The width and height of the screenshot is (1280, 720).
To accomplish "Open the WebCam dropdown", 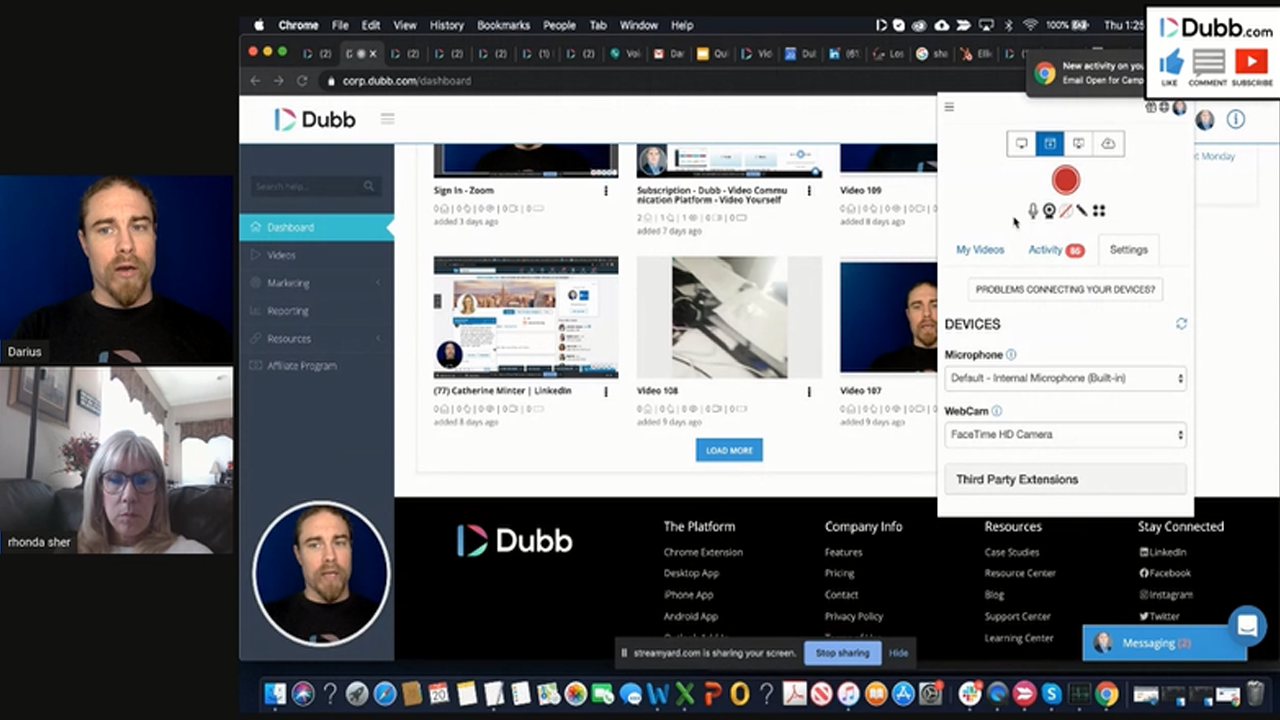I will coord(1066,435).
